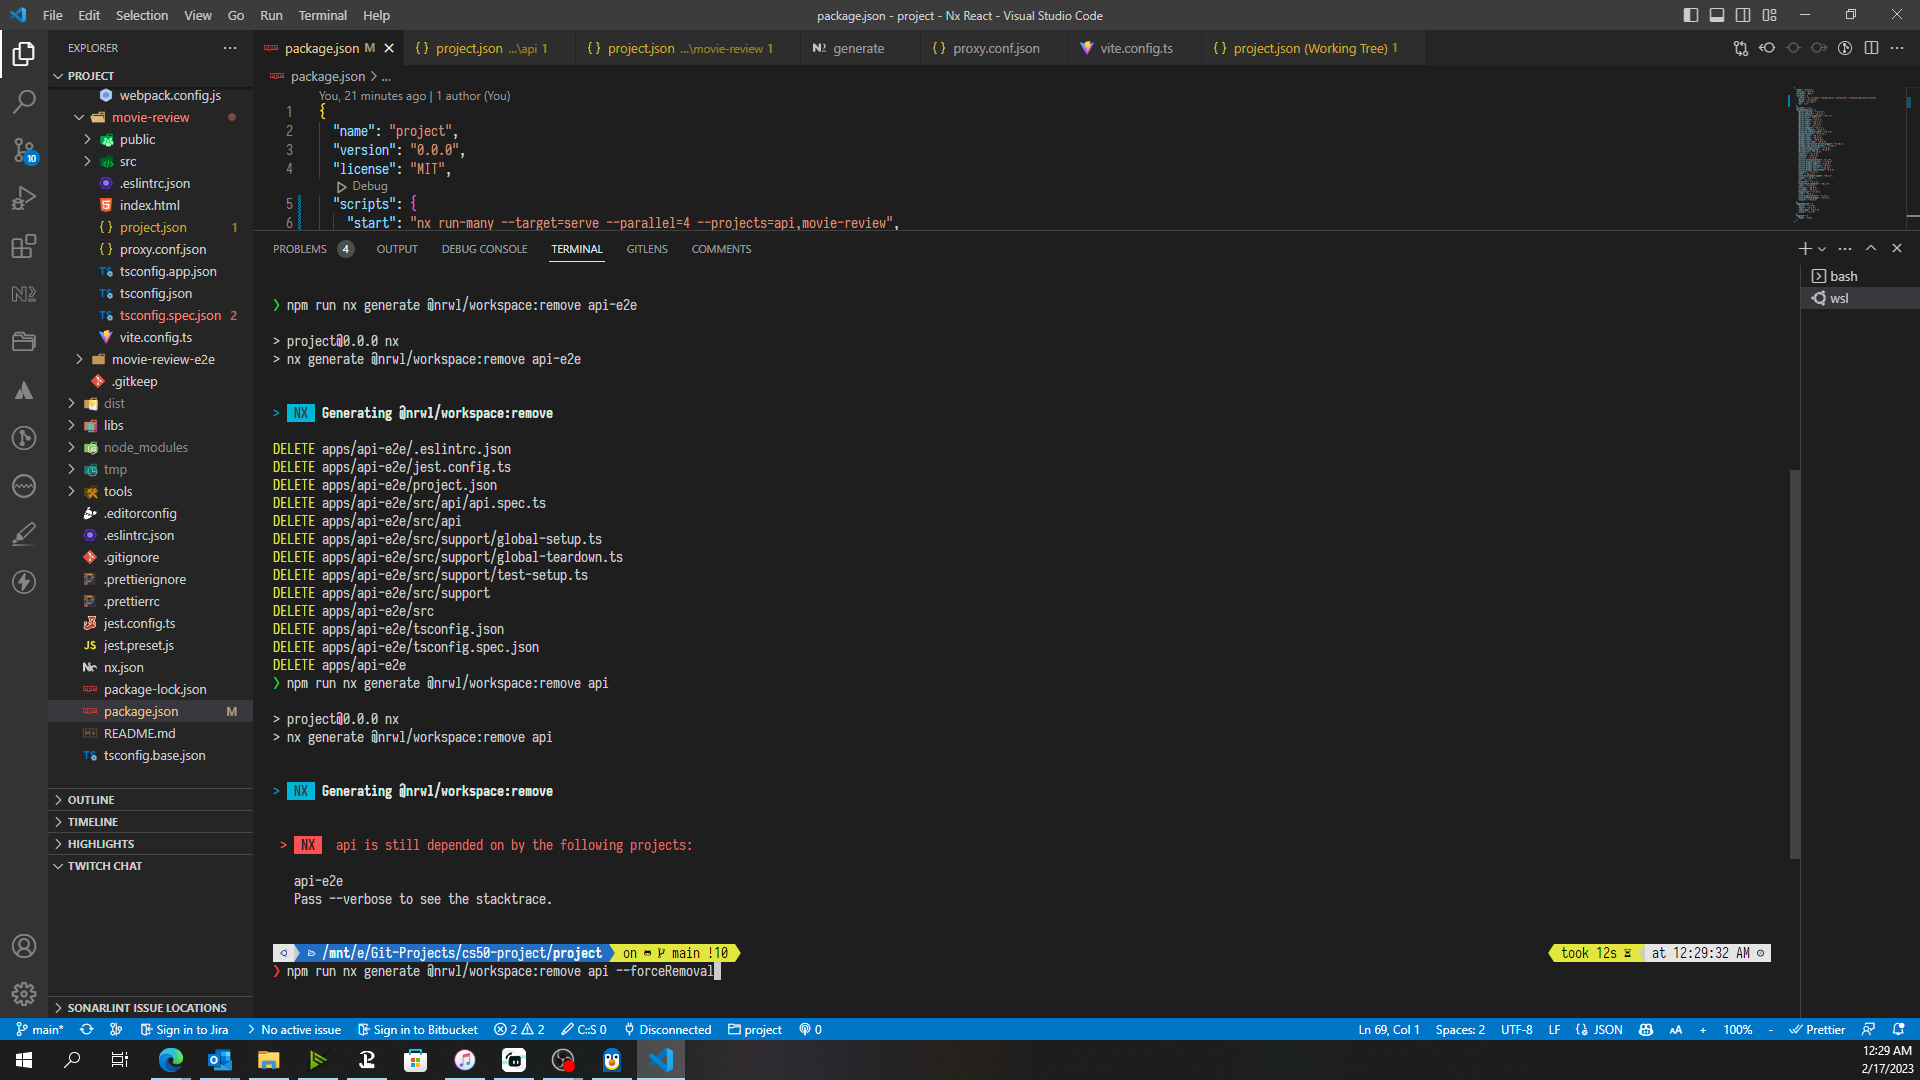Open the Terminal menu

coord(322,15)
